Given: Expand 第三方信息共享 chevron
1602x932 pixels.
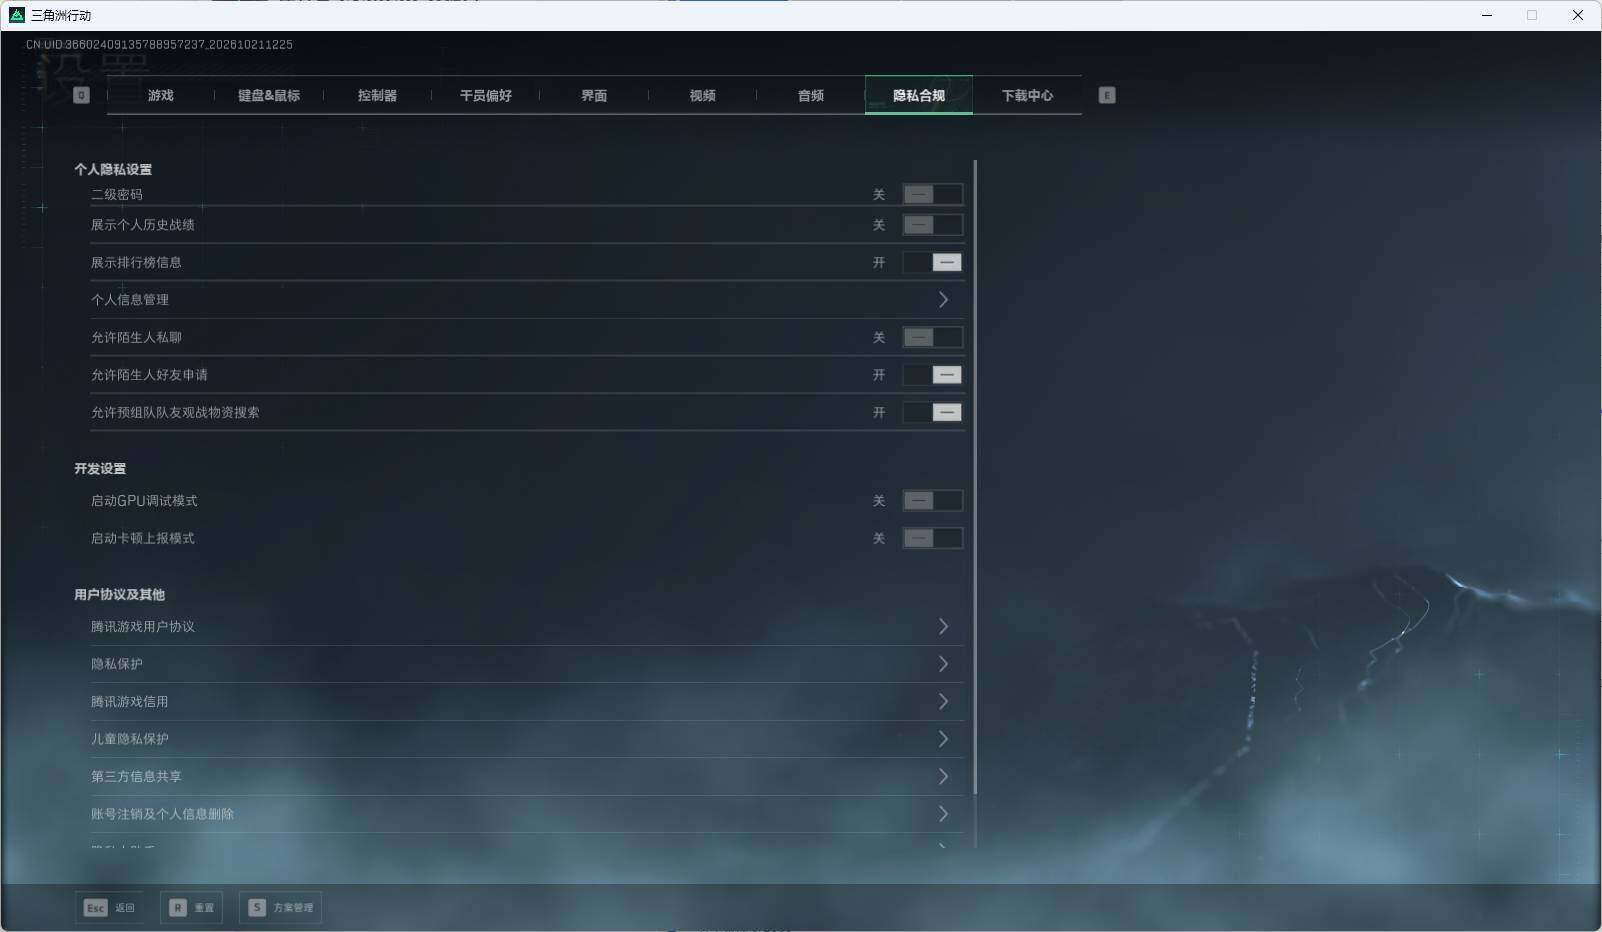Looking at the screenshot, I should tap(943, 776).
